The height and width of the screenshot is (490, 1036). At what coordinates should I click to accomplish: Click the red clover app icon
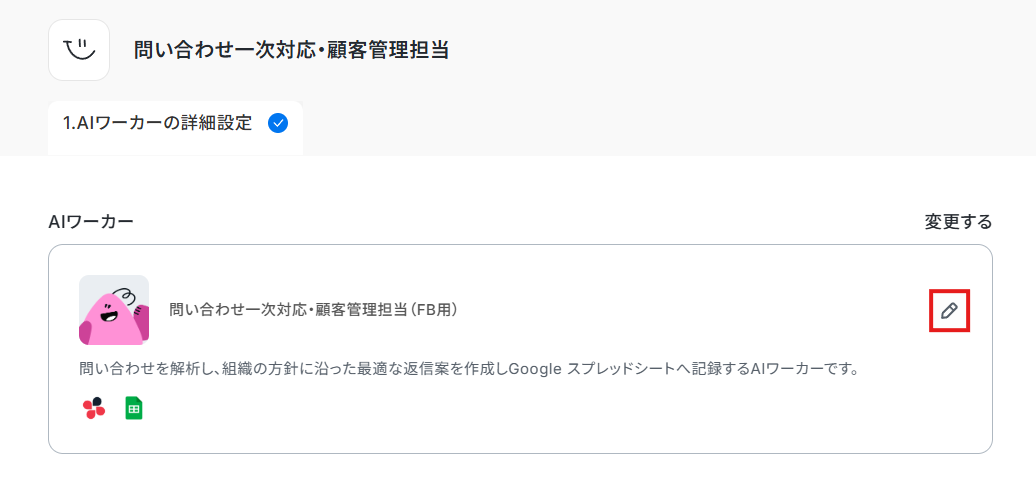(x=94, y=409)
